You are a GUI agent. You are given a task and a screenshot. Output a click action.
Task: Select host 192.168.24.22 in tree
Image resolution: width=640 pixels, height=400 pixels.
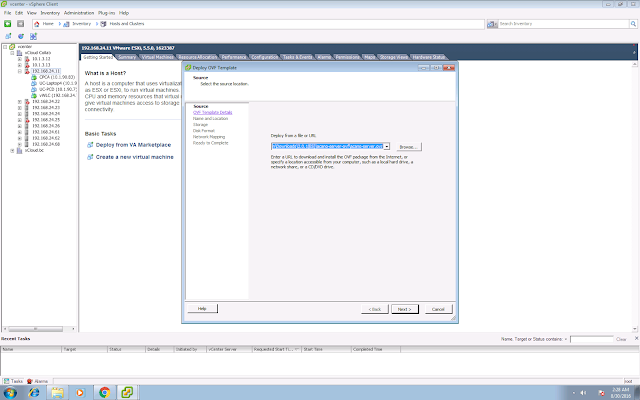click(x=46, y=102)
